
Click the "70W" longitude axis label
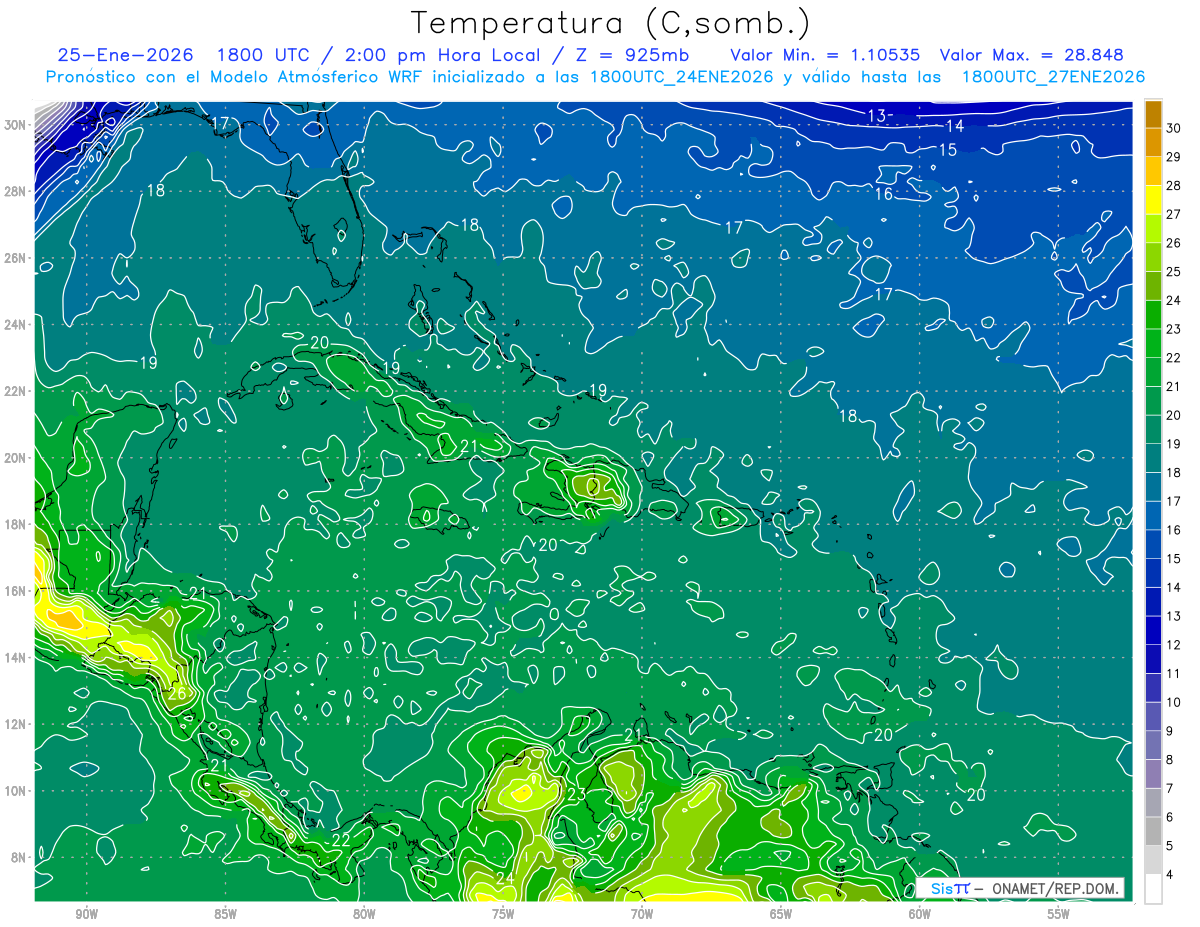tap(642, 915)
